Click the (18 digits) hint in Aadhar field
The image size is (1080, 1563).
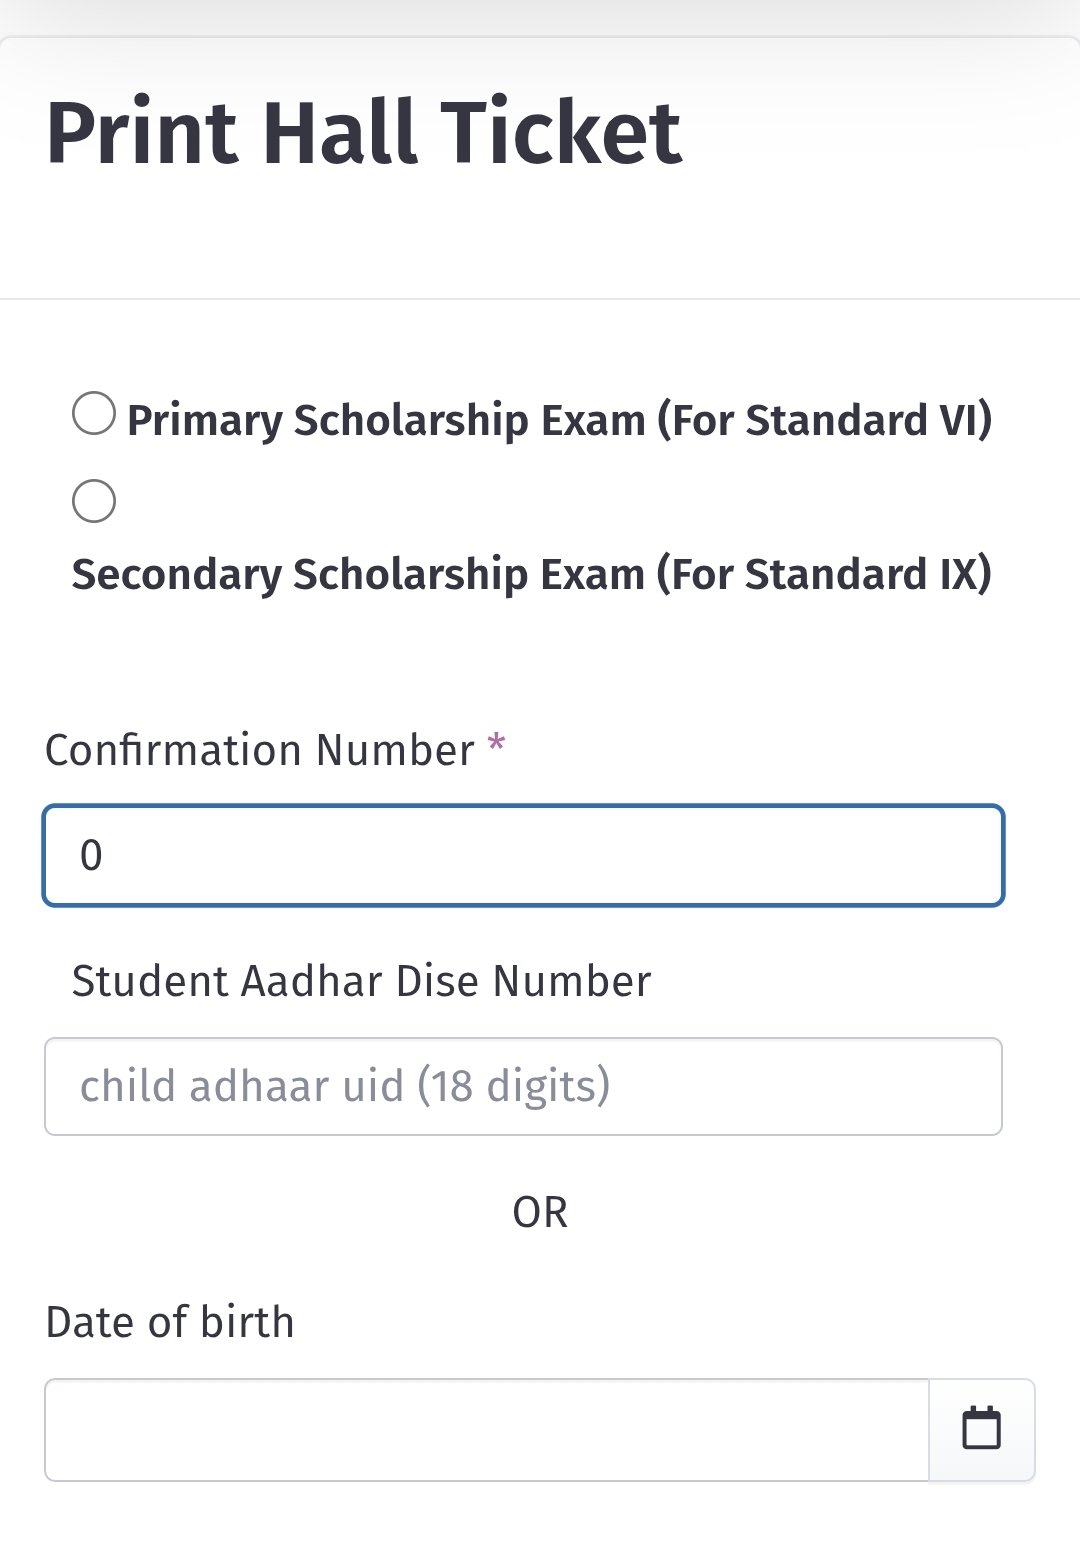coord(513,1086)
